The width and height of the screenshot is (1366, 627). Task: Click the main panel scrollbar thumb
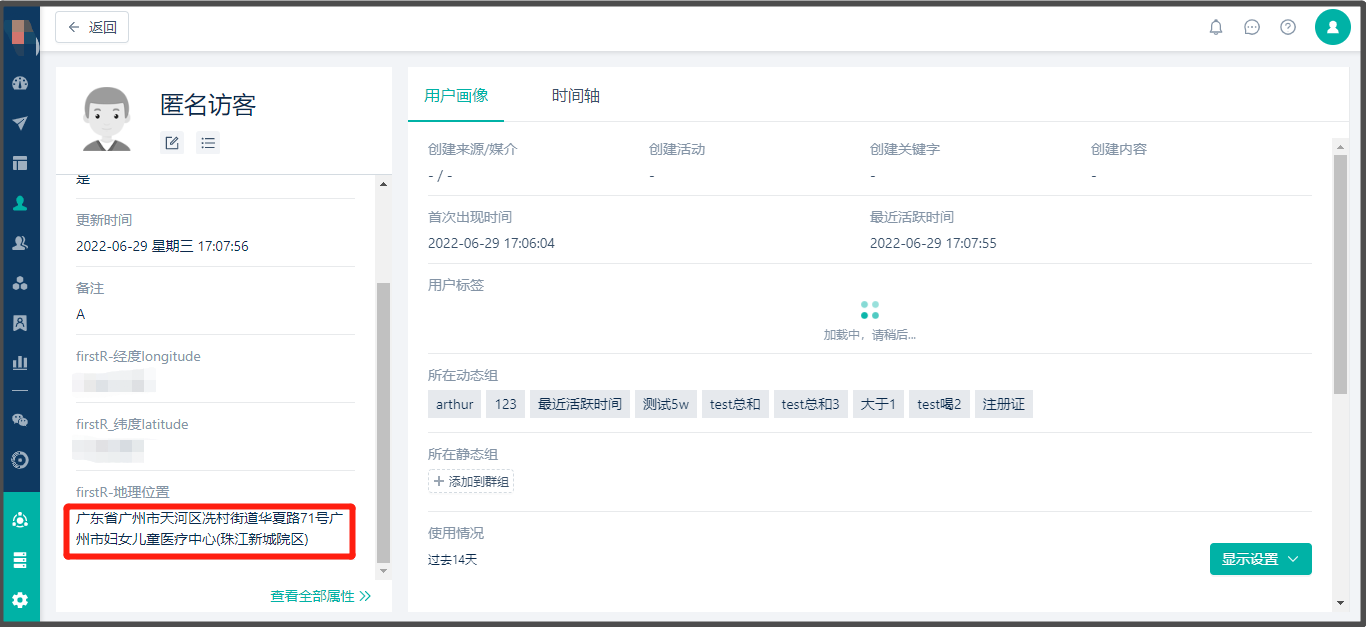1341,274
